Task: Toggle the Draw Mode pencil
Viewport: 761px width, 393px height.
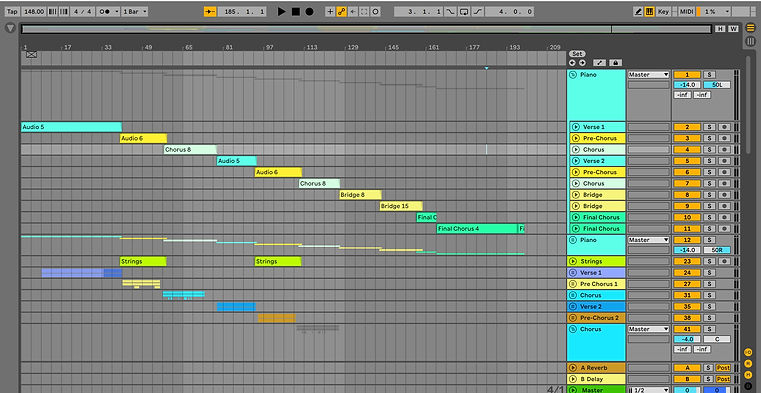Action: (638, 12)
